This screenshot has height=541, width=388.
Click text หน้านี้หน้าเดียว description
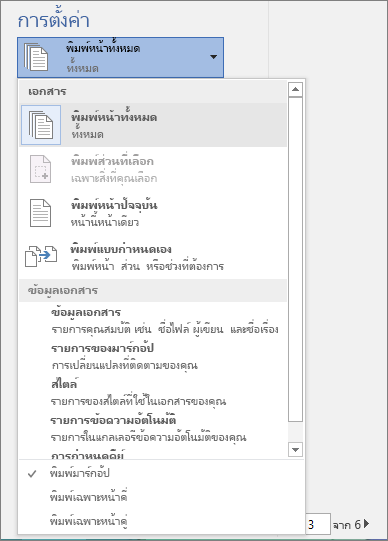click(105, 222)
